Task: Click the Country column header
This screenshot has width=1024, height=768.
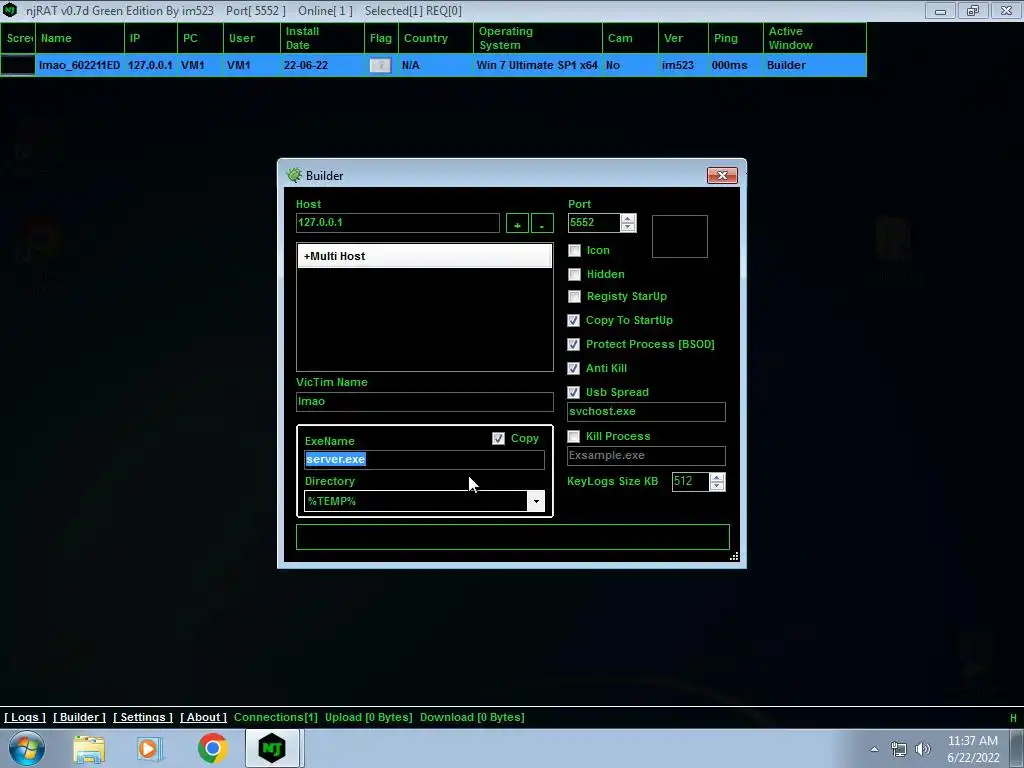Action: [436, 38]
